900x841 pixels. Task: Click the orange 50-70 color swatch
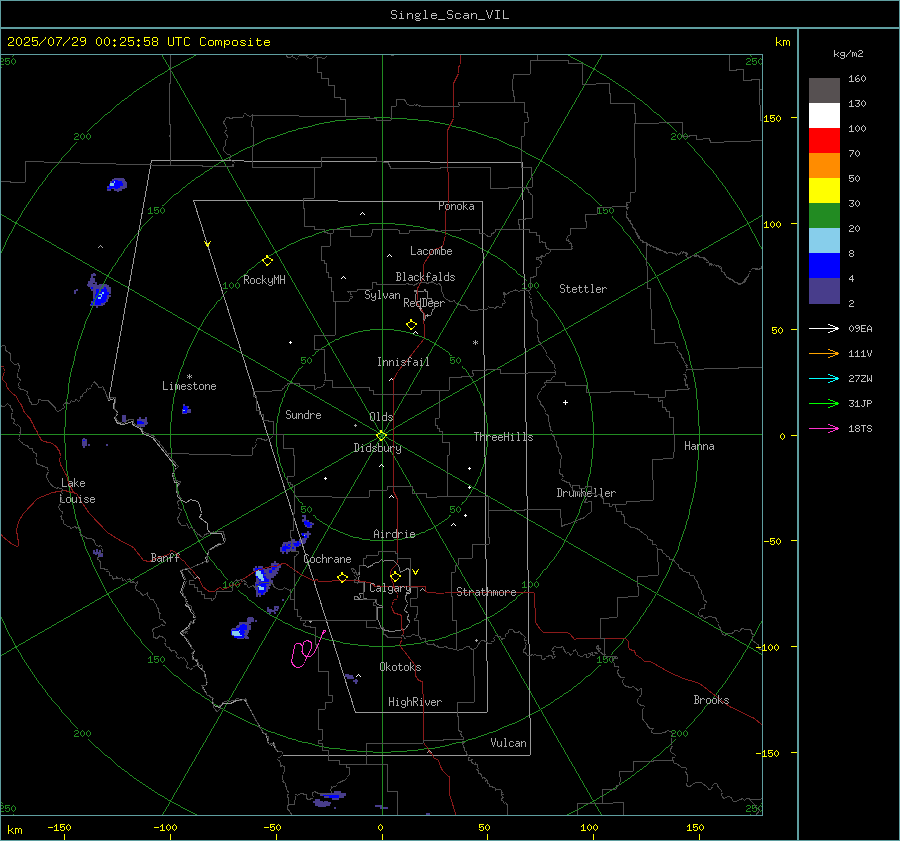tap(824, 165)
